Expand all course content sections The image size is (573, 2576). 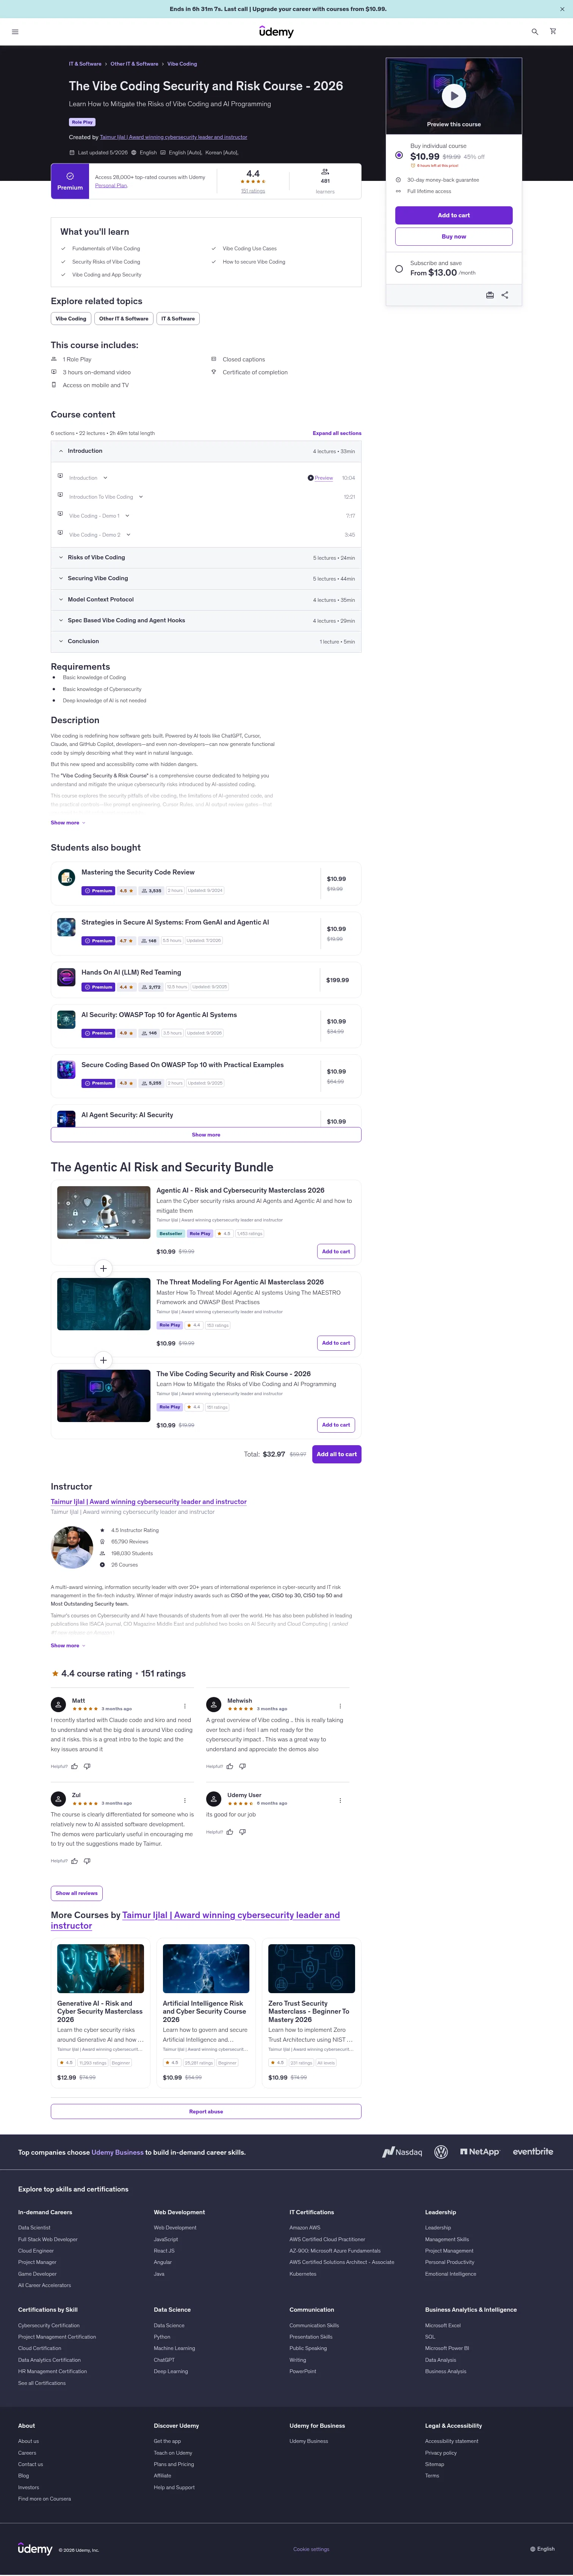pyautogui.click(x=337, y=433)
